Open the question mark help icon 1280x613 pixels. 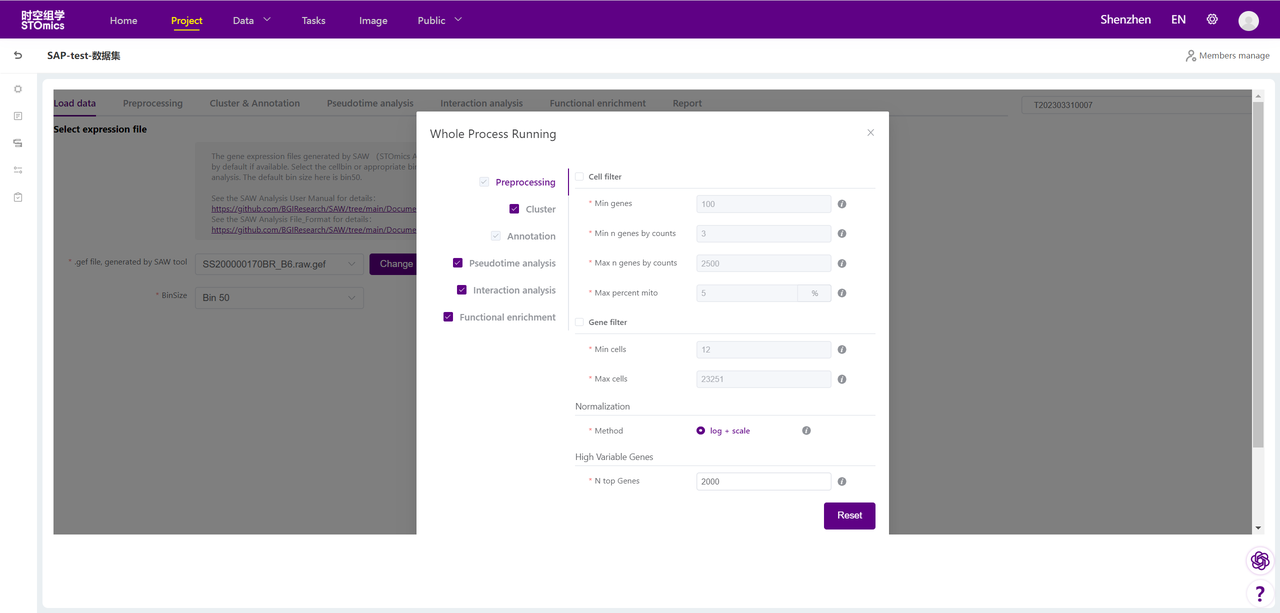coord(1260,594)
